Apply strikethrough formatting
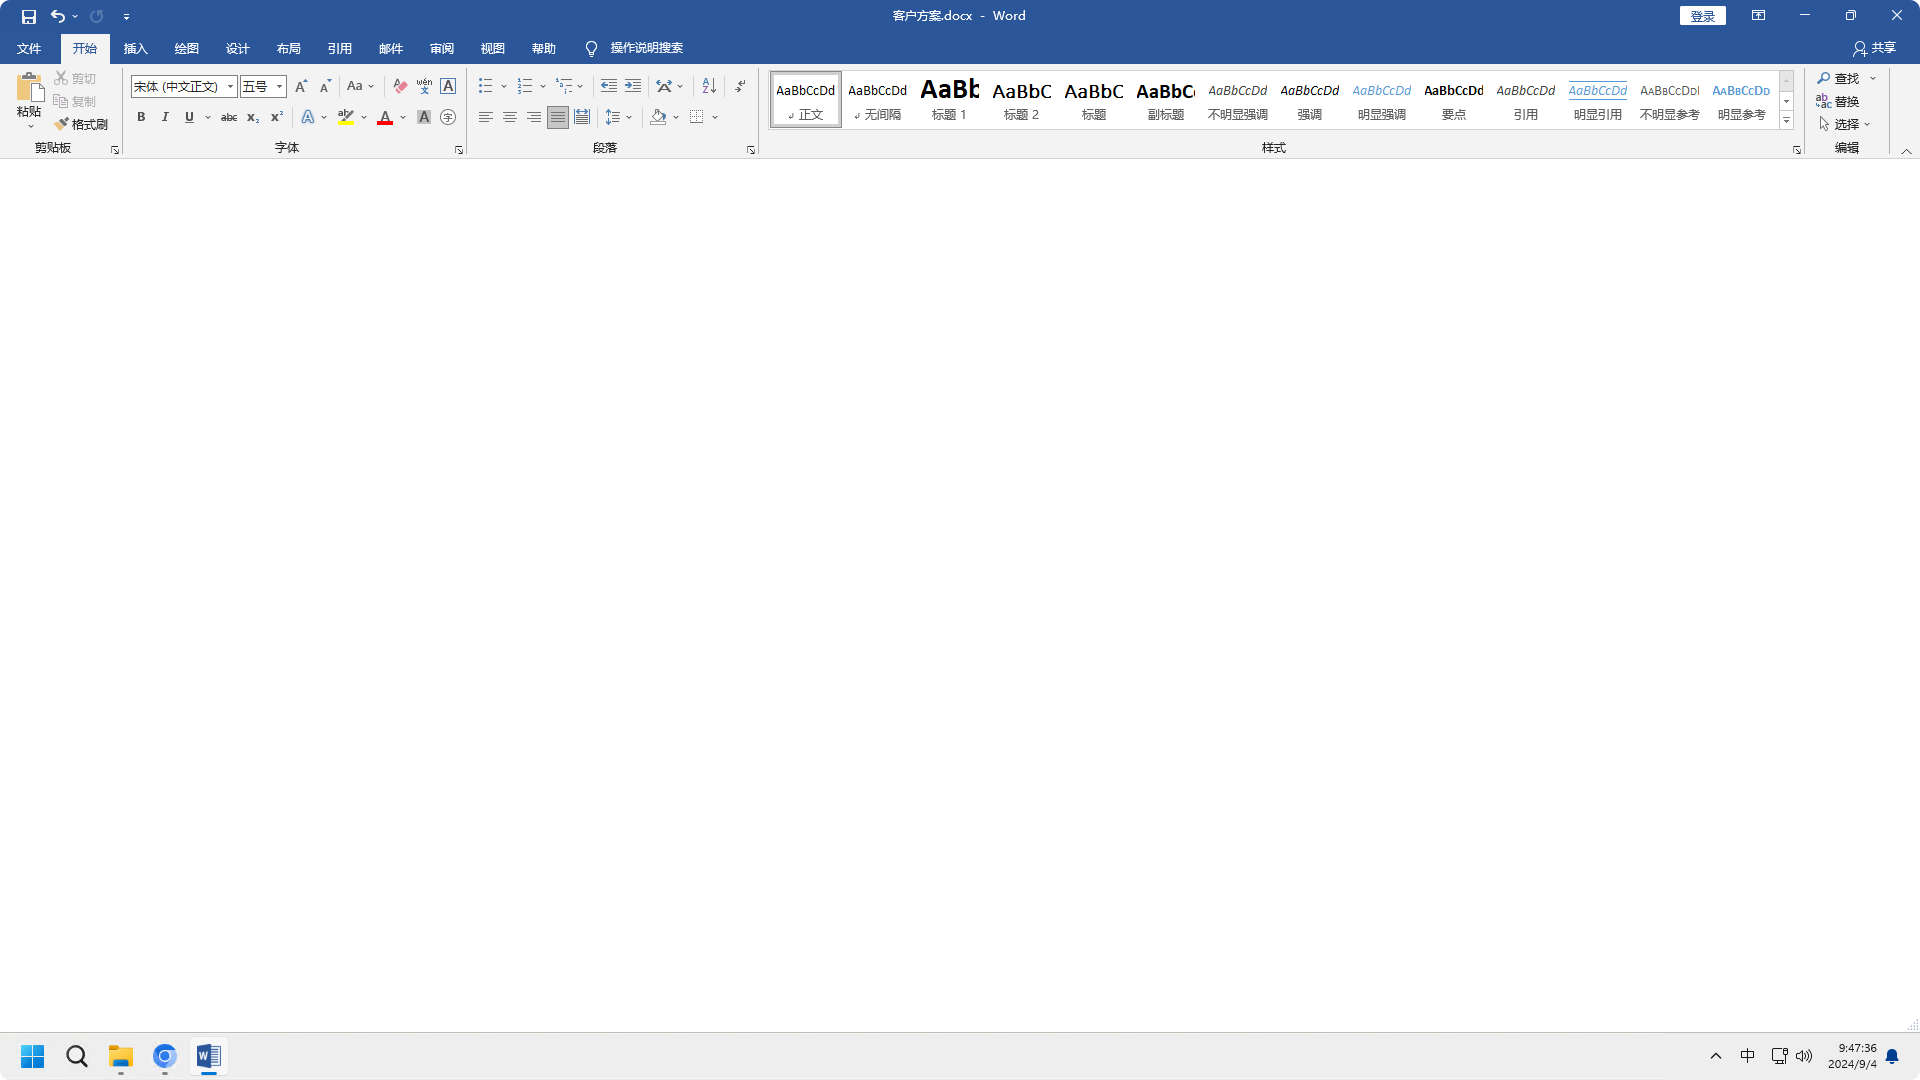The image size is (1920, 1080). coord(229,117)
